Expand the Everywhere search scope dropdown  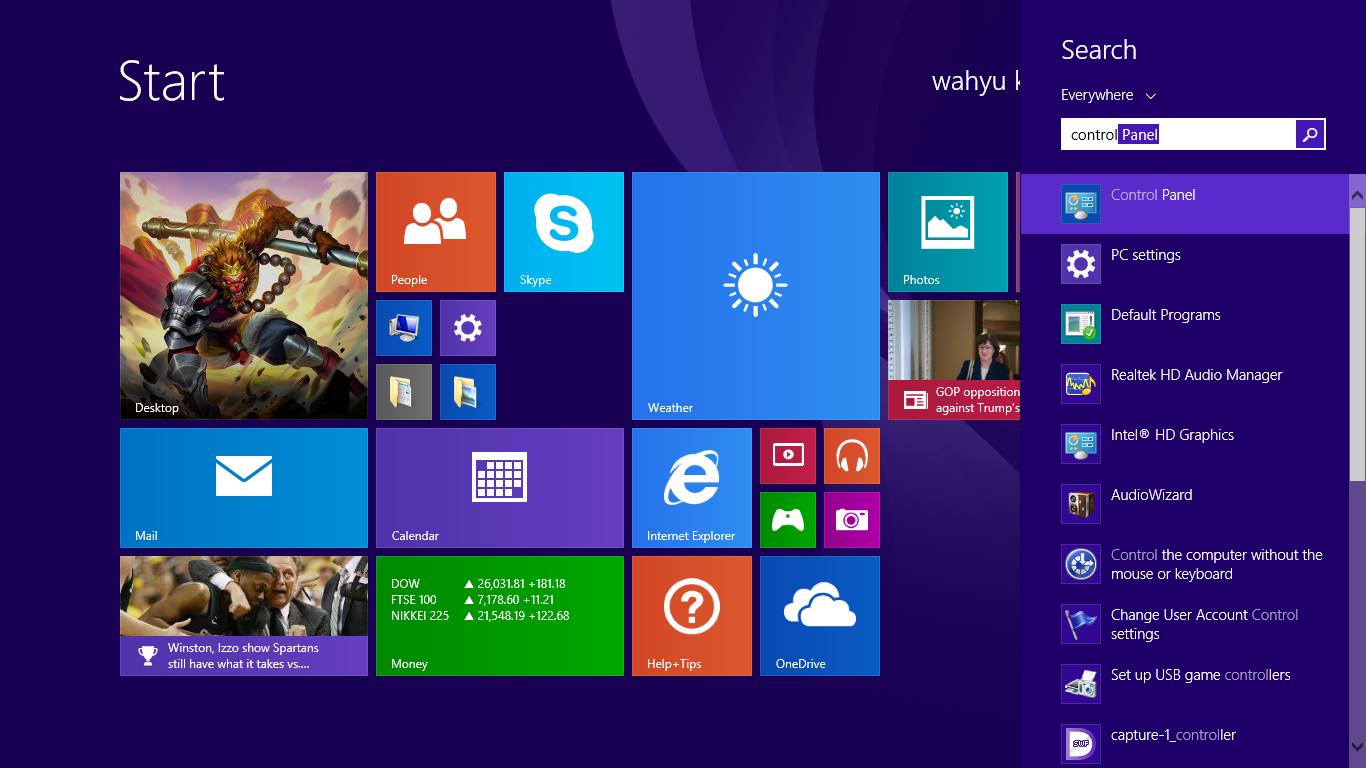pyautogui.click(x=1108, y=95)
